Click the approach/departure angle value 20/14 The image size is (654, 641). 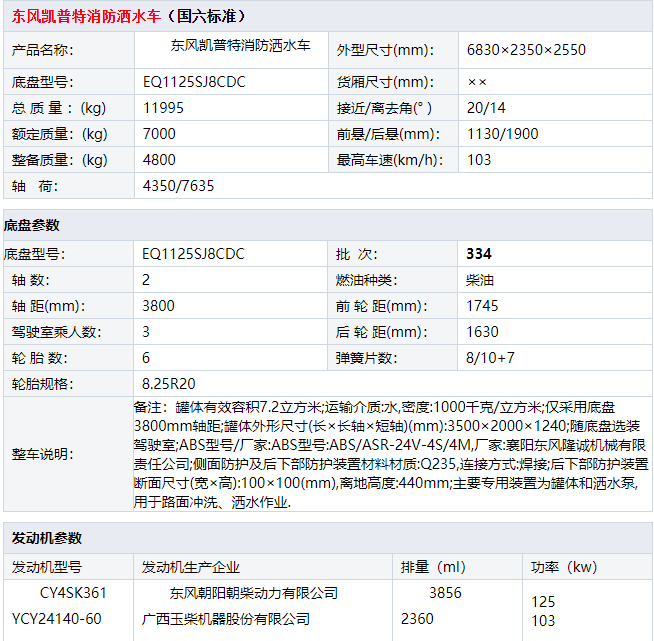coord(486,108)
